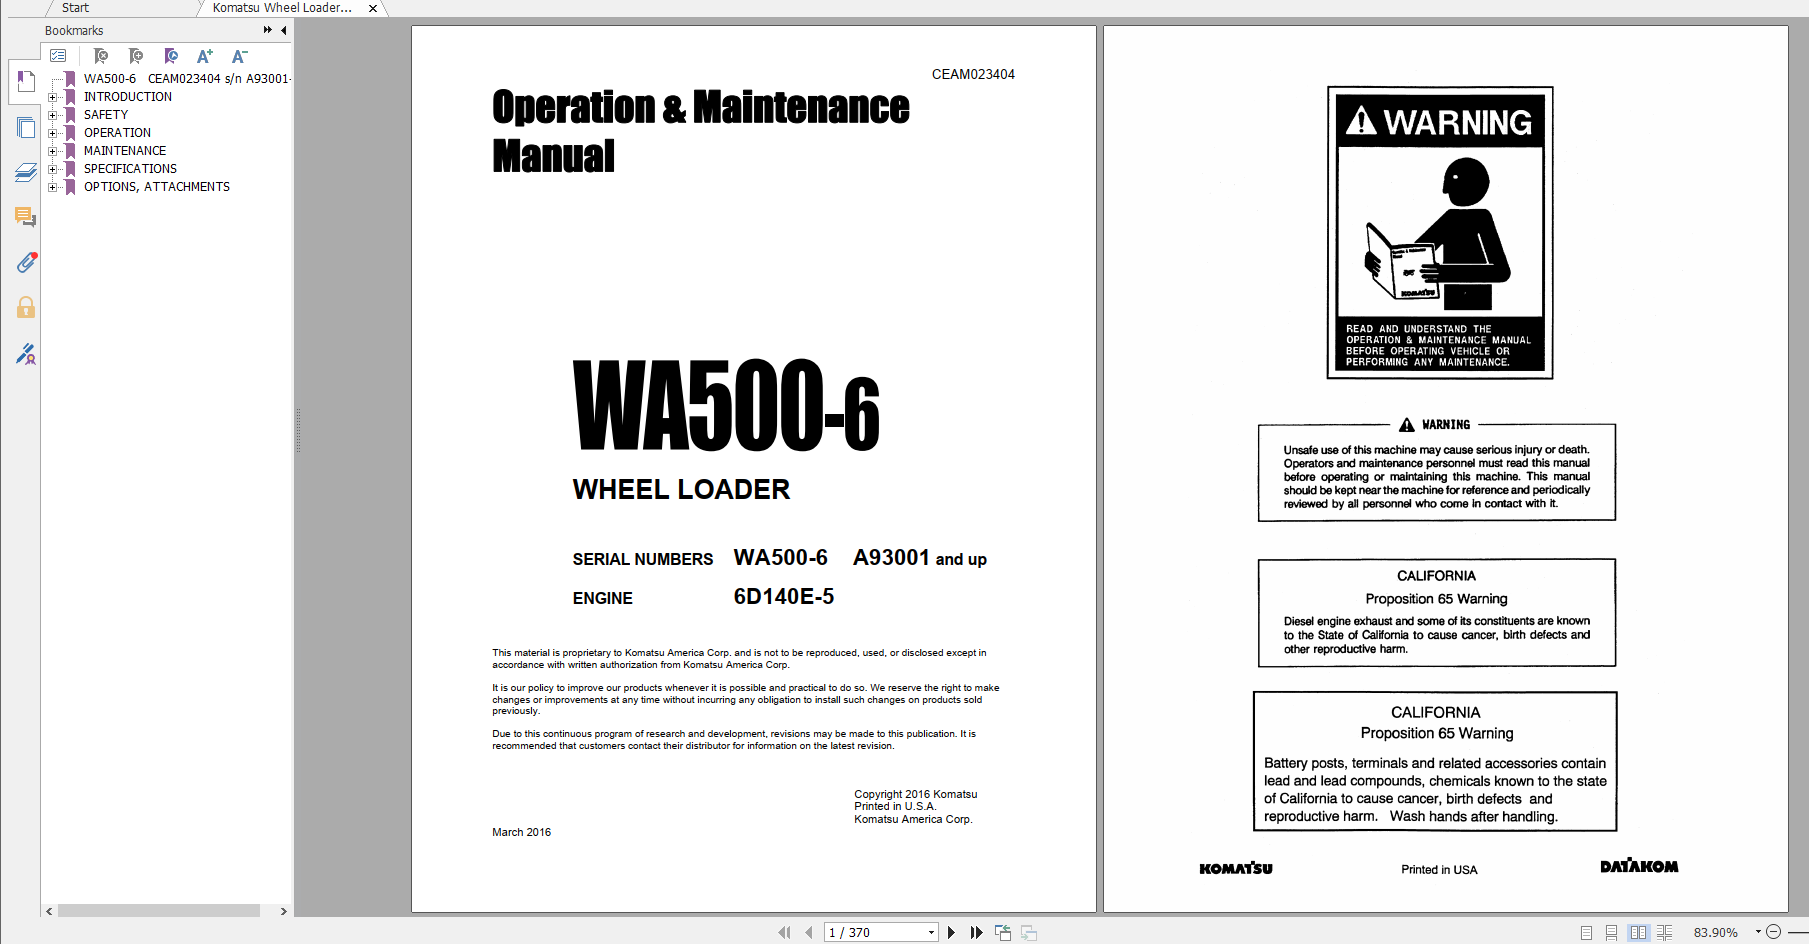Open the Pages thumbnail panel icon

pos(26,127)
